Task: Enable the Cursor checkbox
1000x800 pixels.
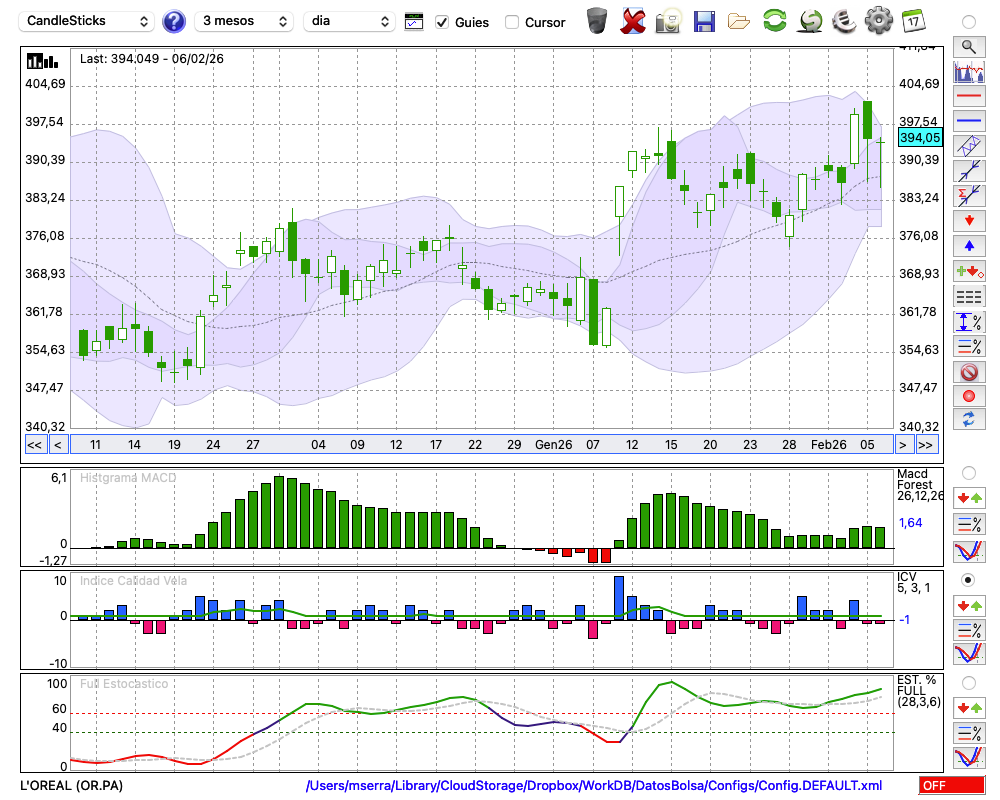Action: pyautogui.click(x=512, y=22)
